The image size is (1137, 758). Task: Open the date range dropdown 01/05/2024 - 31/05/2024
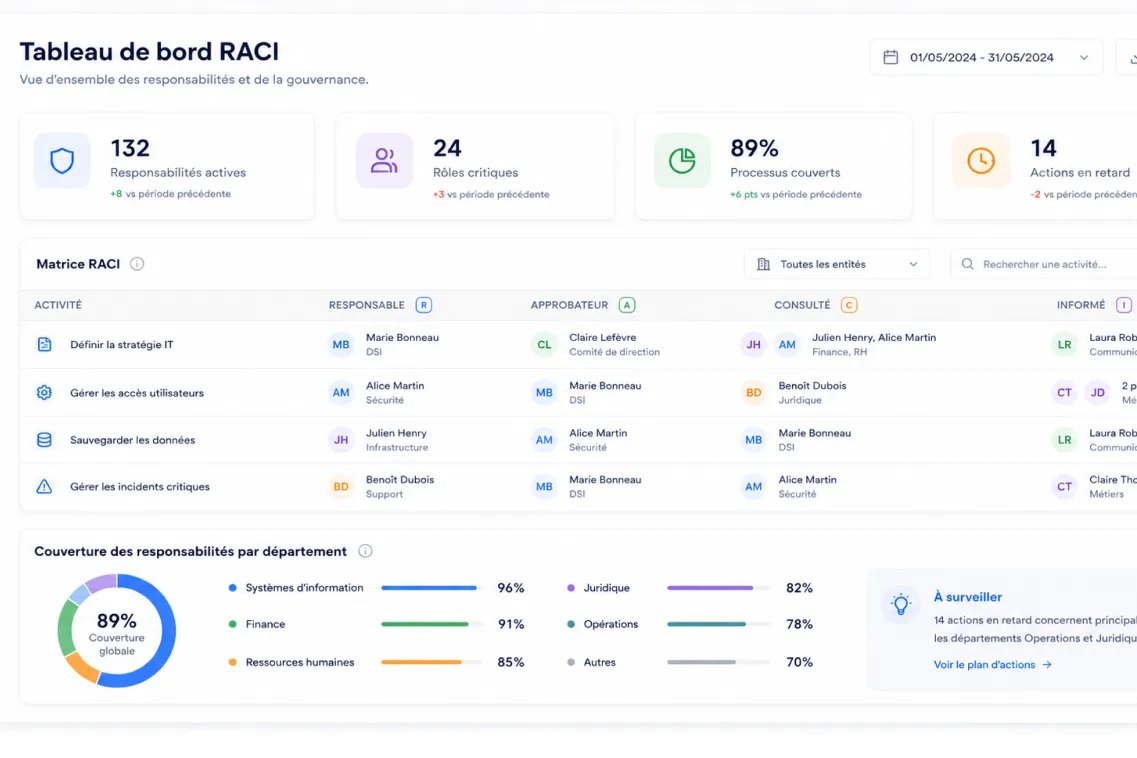(986, 57)
